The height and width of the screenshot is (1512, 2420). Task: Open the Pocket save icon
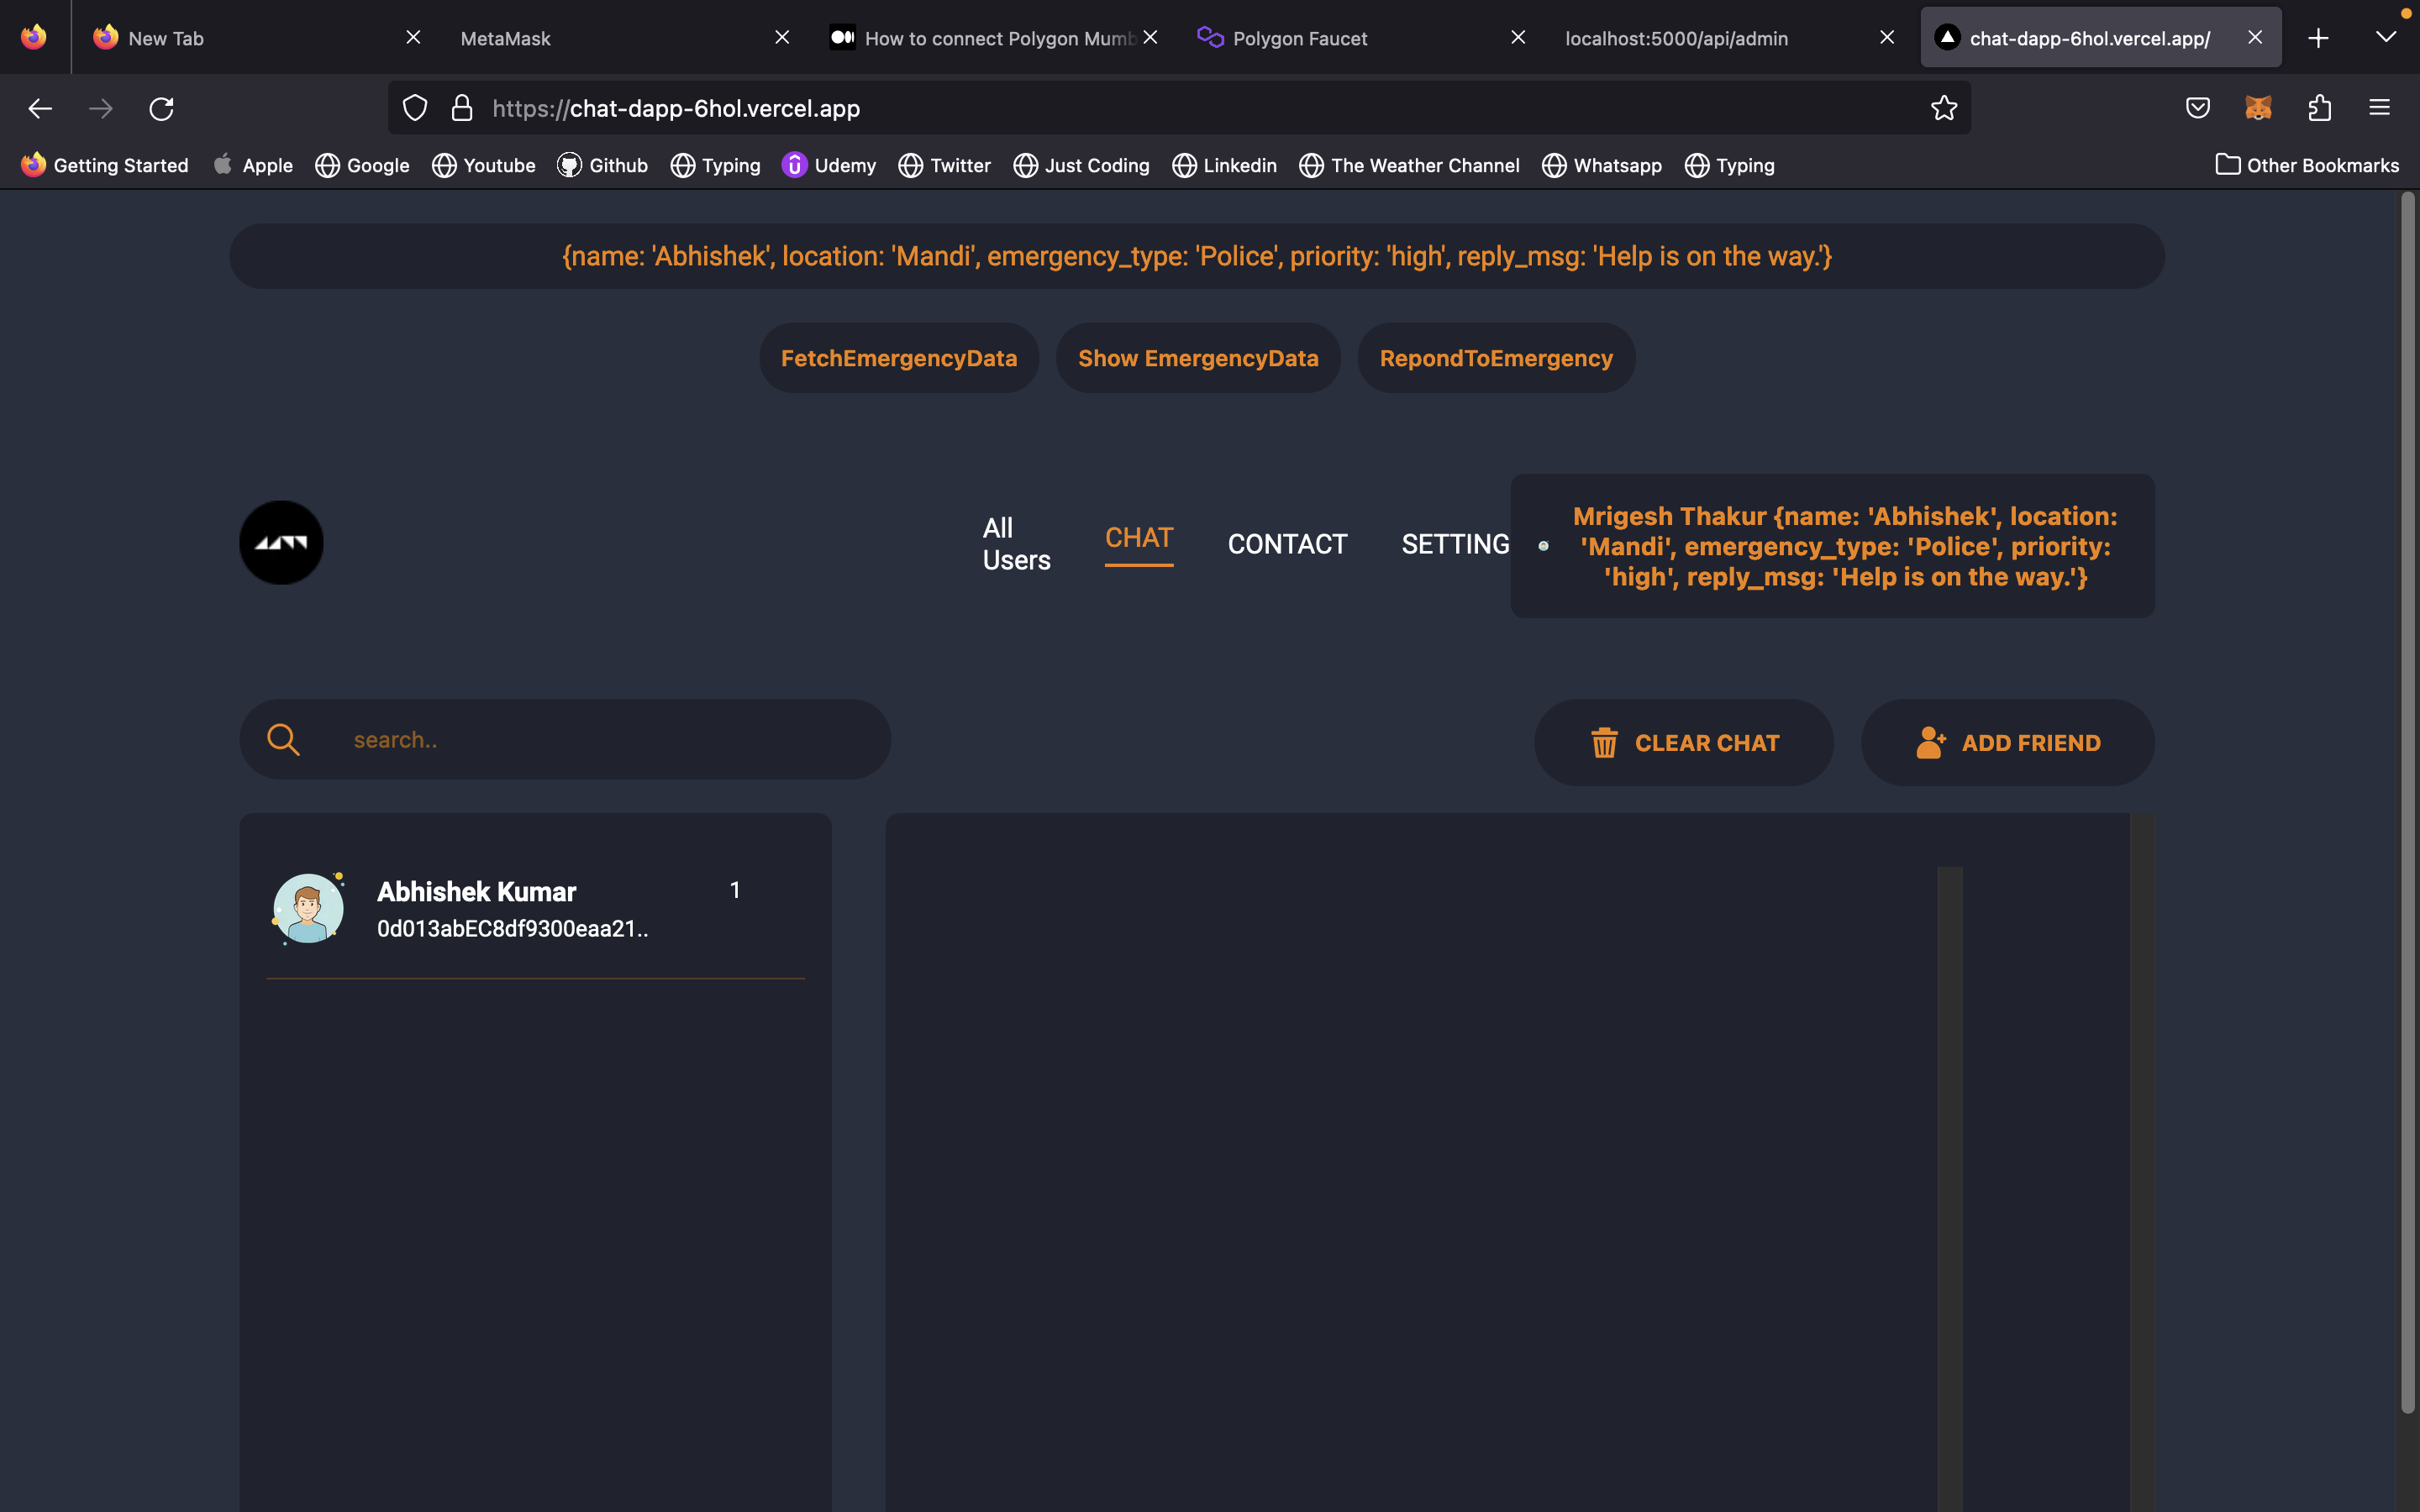point(2197,108)
